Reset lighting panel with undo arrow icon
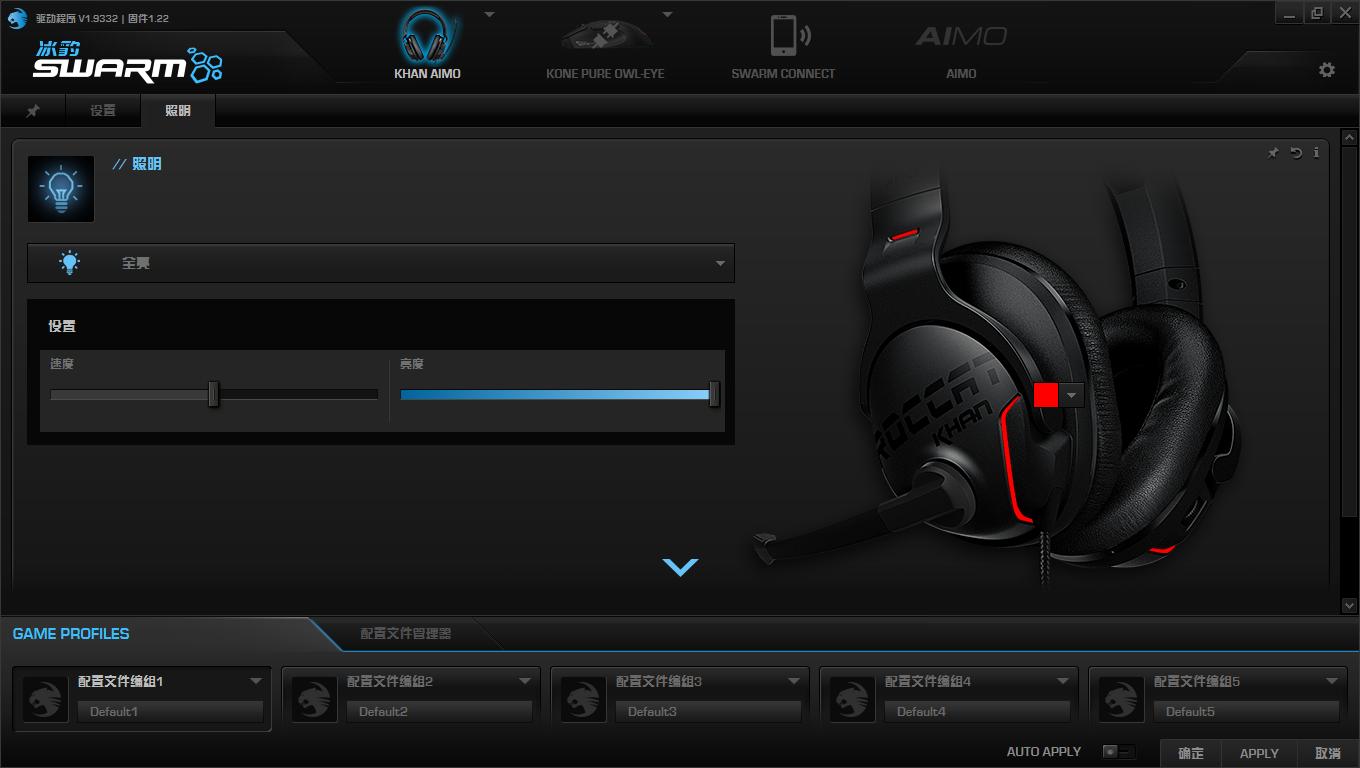Viewport: 1360px width, 768px height. click(1296, 153)
